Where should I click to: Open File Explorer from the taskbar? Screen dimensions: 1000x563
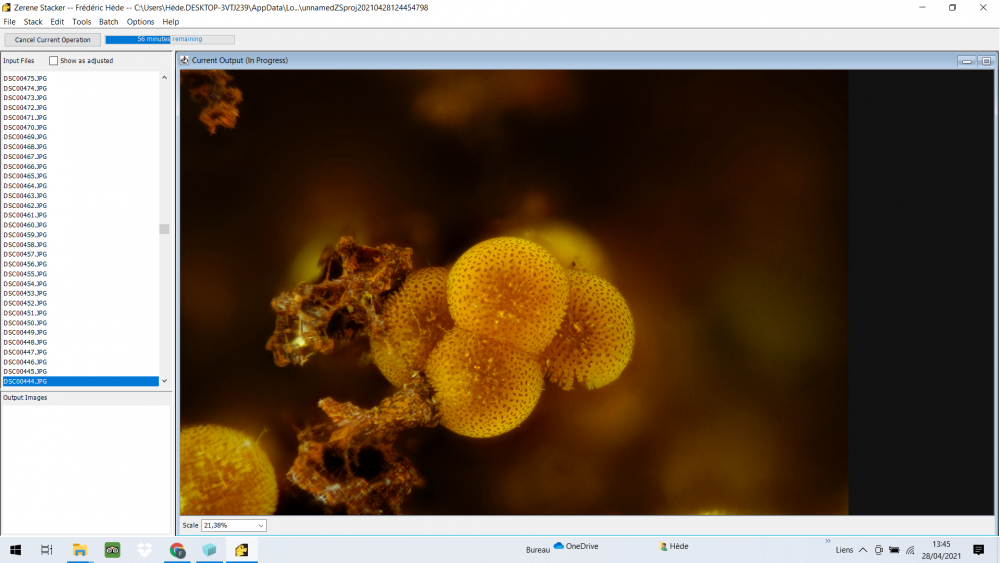click(80, 549)
